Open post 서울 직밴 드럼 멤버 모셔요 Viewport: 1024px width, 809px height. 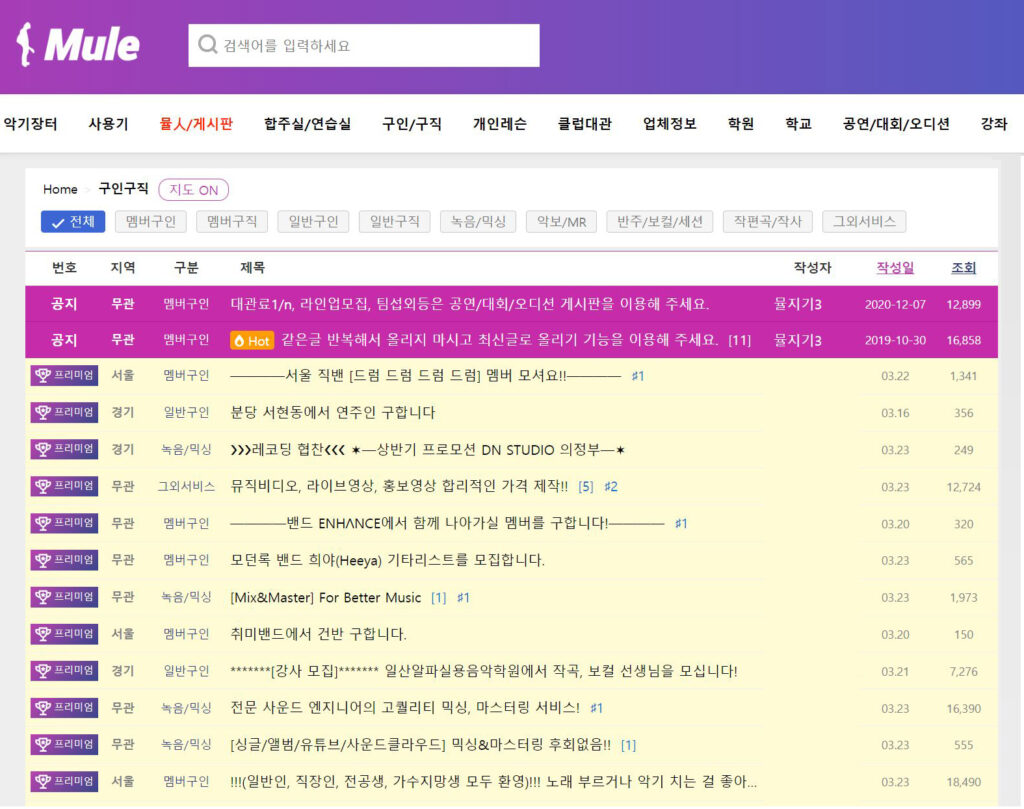pos(425,375)
